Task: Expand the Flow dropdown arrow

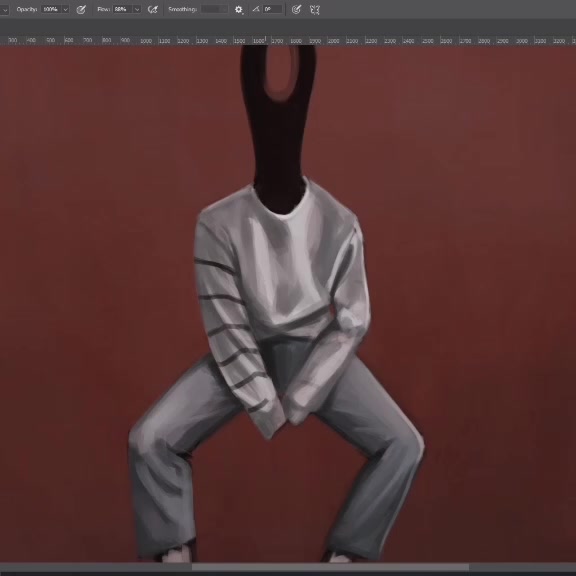Action: [137, 10]
